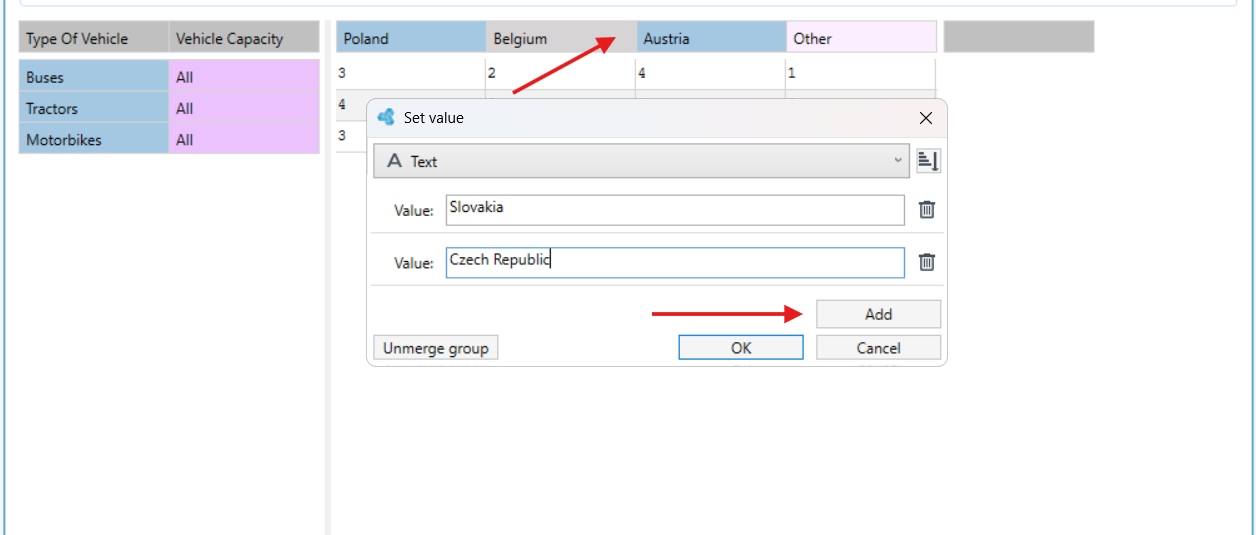Click the Vehicle Capacity header
Image resolution: width=1256 pixels, height=535 pixels.
coord(244,39)
